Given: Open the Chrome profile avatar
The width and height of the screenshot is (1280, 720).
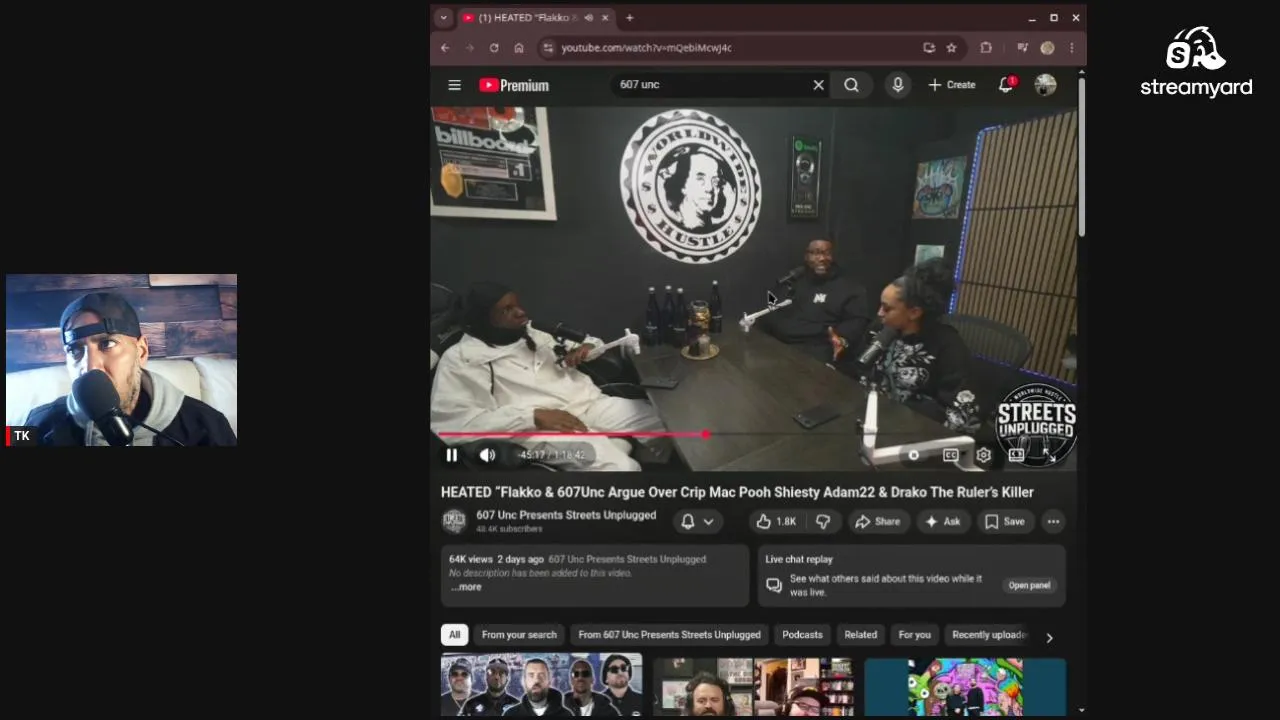Looking at the screenshot, I should click(1047, 48).
